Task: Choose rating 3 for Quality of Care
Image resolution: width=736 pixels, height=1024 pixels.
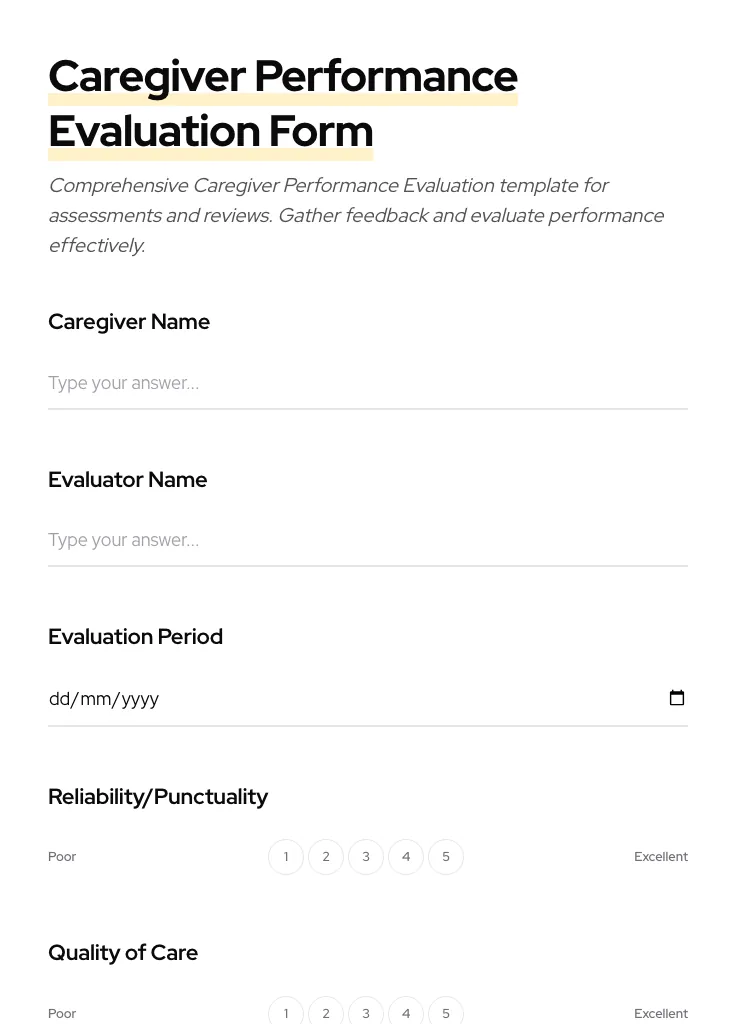Action: 366,1013
